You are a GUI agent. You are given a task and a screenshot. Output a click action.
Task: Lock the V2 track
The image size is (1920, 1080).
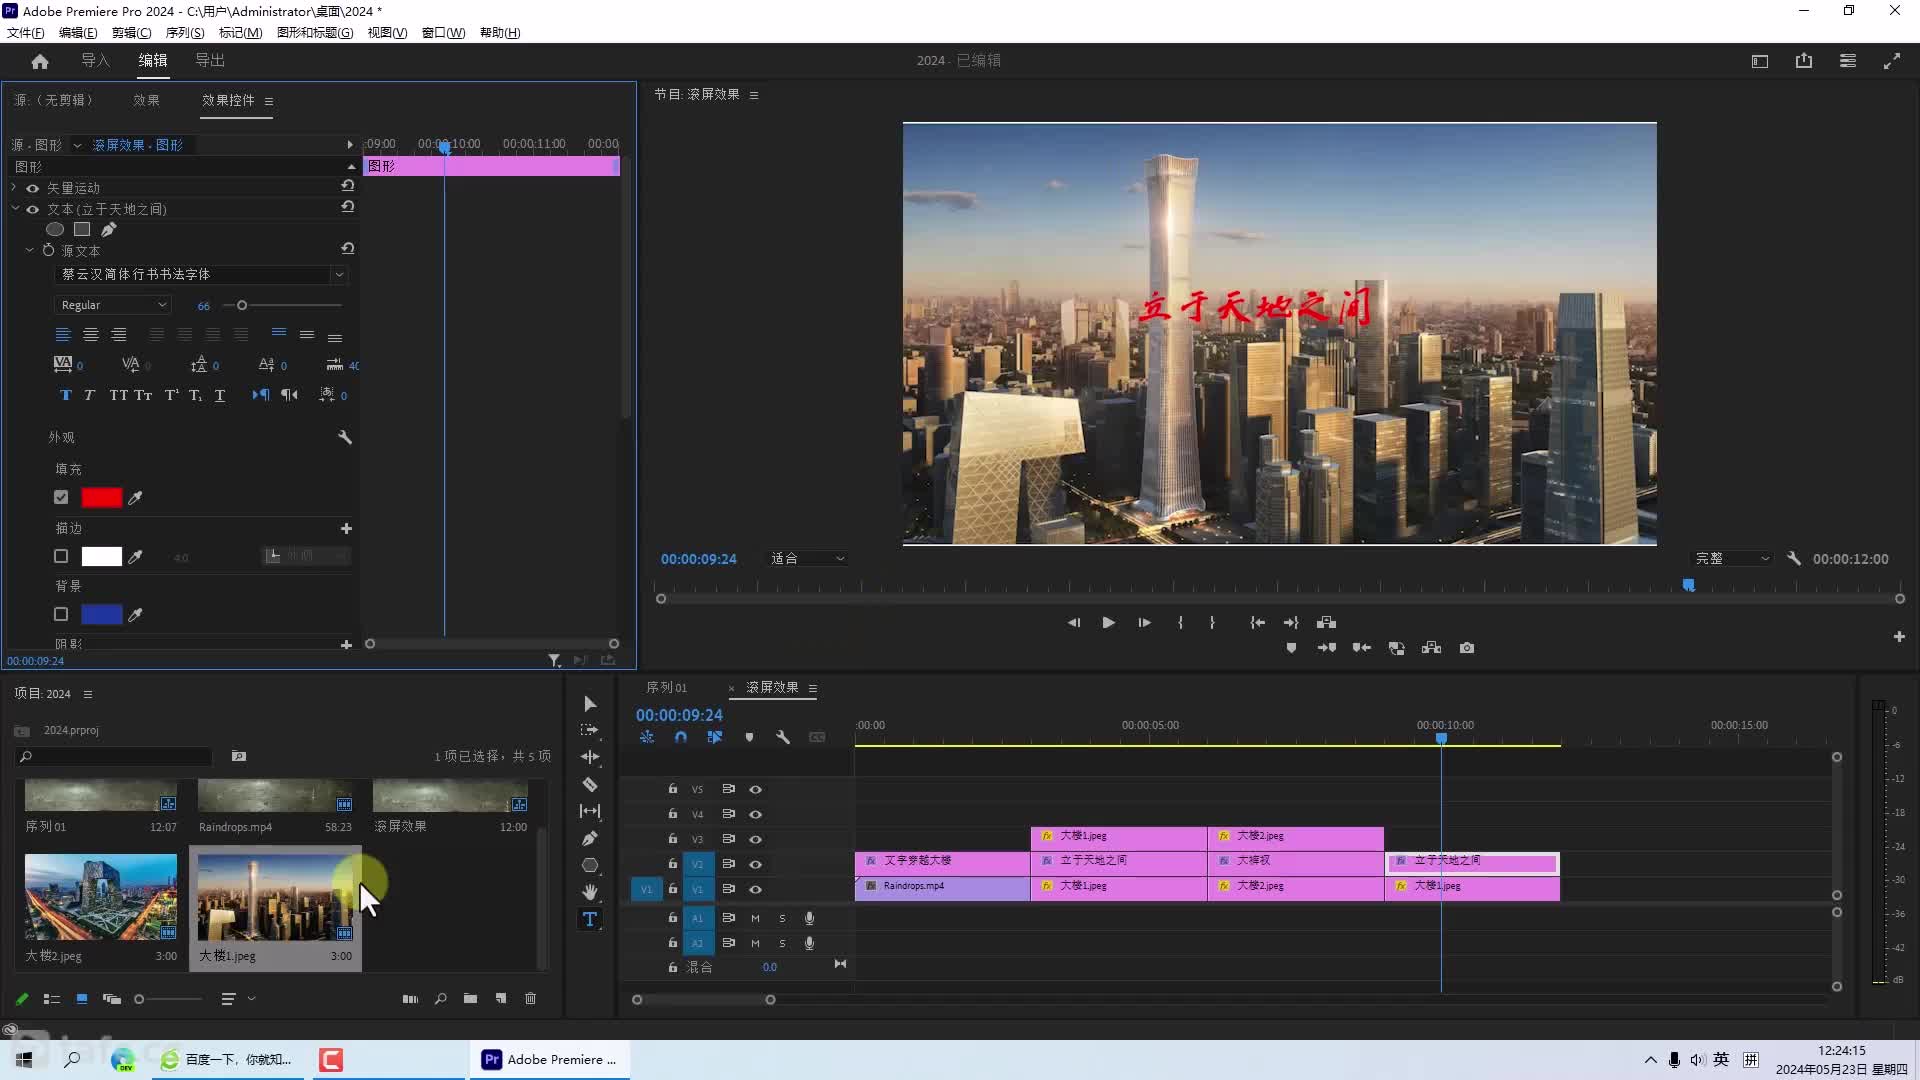point(672,864)
